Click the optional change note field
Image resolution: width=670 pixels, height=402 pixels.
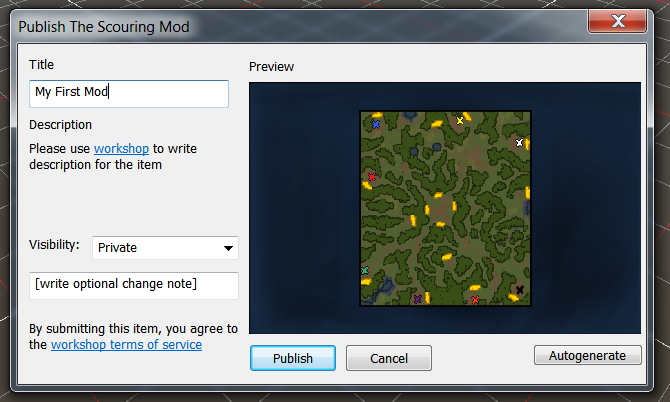(x=134, y=285)
